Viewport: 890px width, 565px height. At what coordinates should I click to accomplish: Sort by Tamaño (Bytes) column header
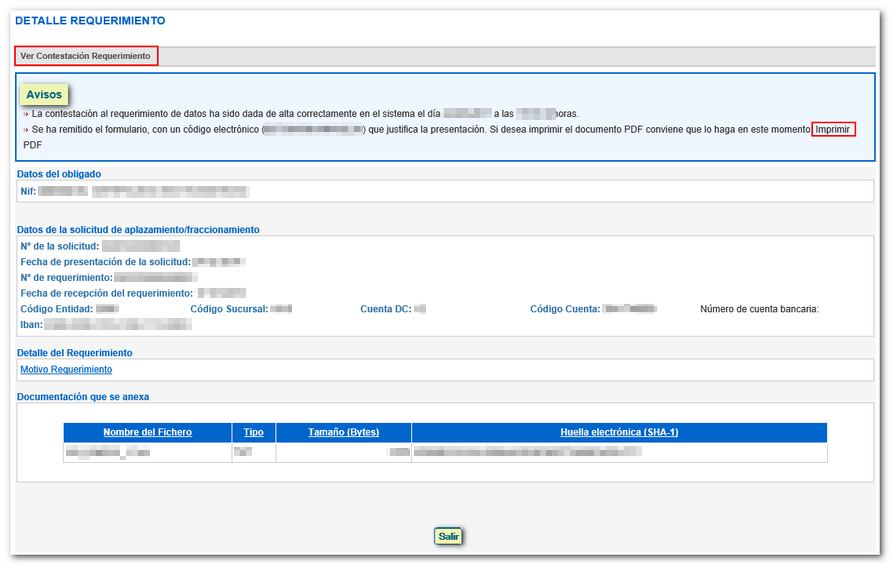pyautogui.click(x=343, y=433)
